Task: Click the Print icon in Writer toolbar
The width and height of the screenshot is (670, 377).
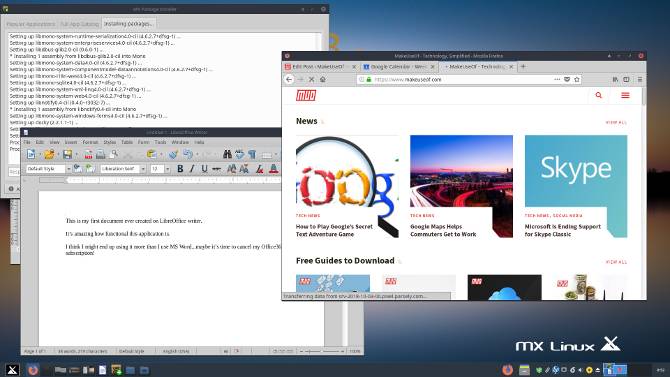Action: coord(101,154)
